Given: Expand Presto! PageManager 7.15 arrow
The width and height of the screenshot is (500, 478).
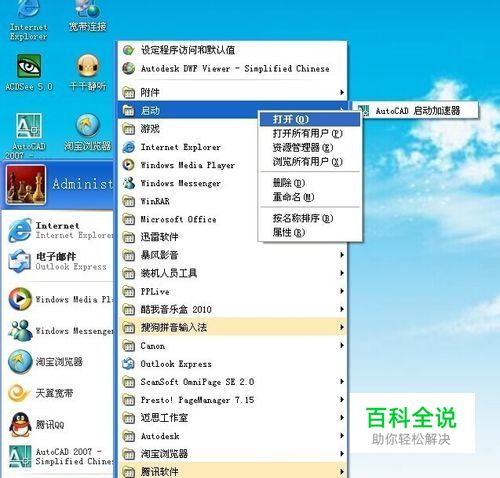Looking at the screenshot, I should pyautogui.click(x=342, y=400).
